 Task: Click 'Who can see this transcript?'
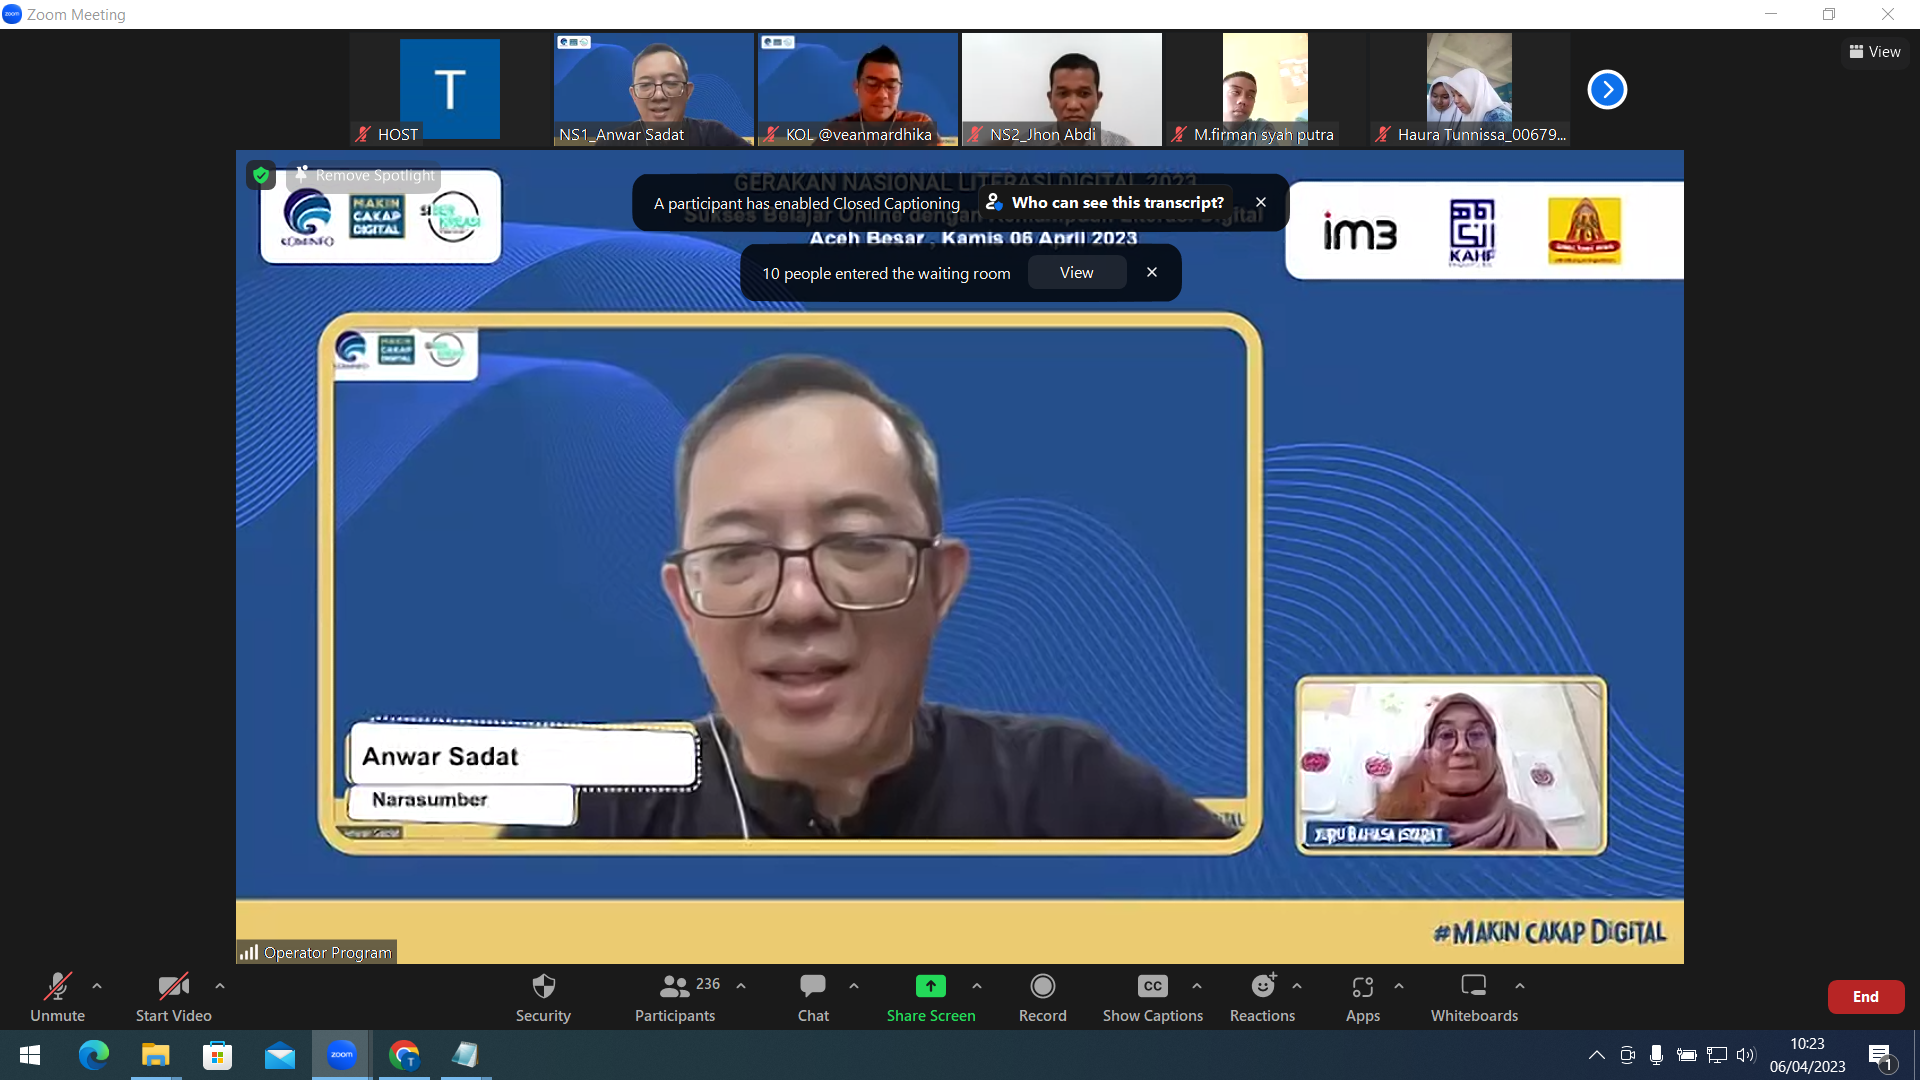pos(1107,202)
